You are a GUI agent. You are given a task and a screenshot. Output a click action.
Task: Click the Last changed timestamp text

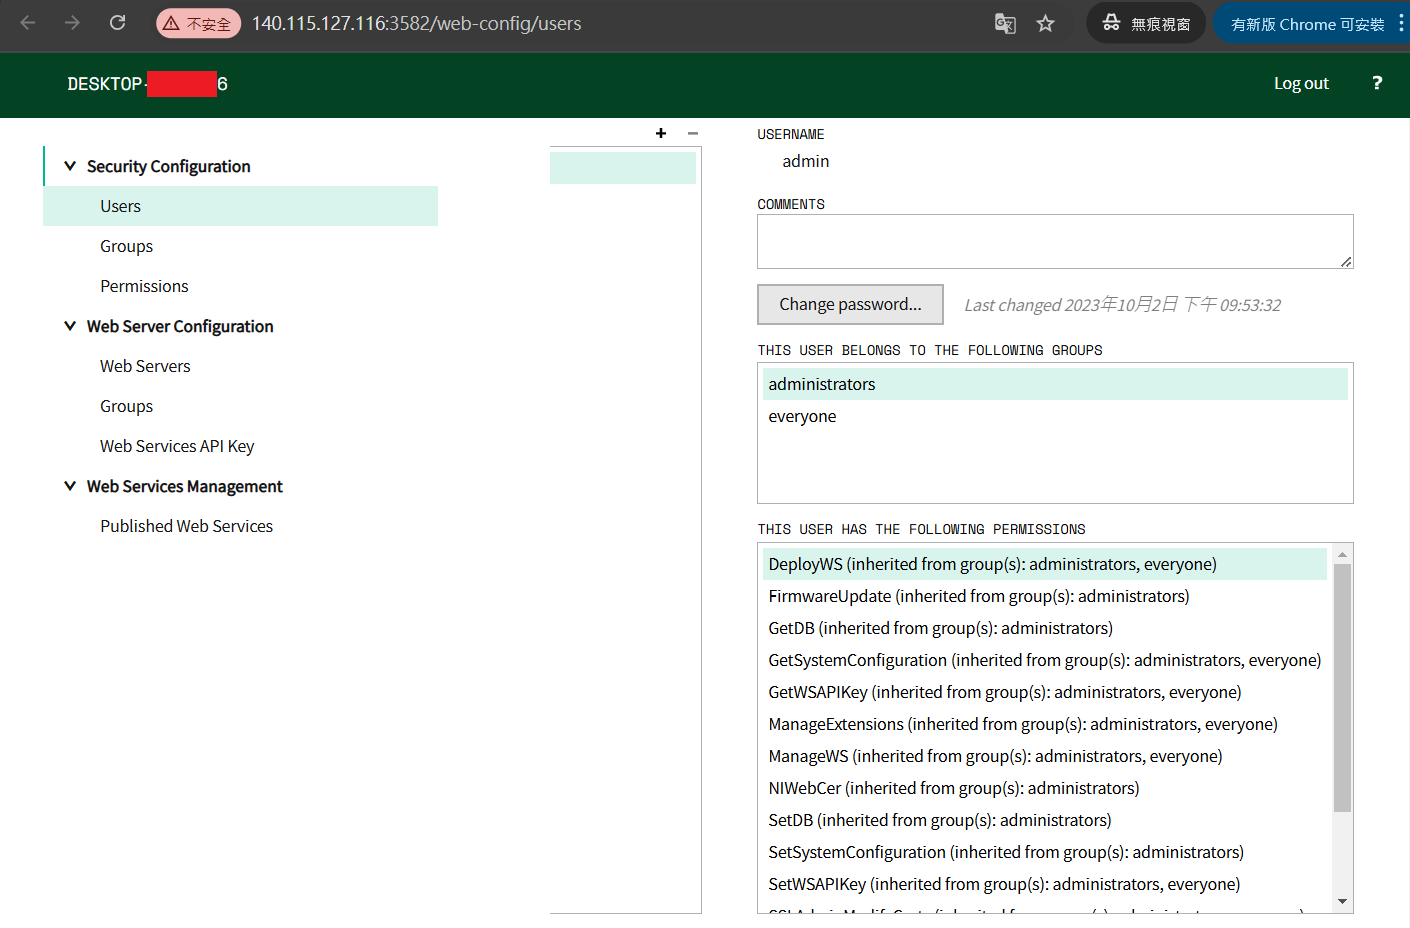click(x=1122, y=305)
